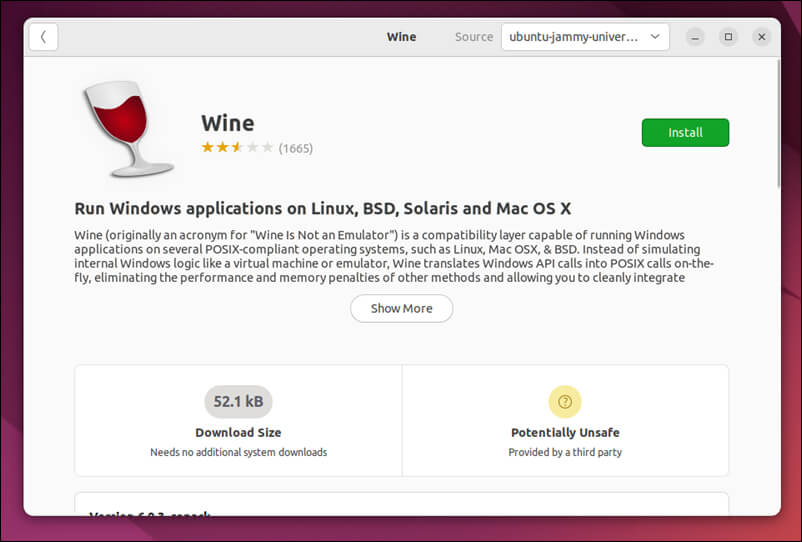Screen dimensions: 802x542
Task: Click the Wine glass app icon
Action: (x=128, y=129)
